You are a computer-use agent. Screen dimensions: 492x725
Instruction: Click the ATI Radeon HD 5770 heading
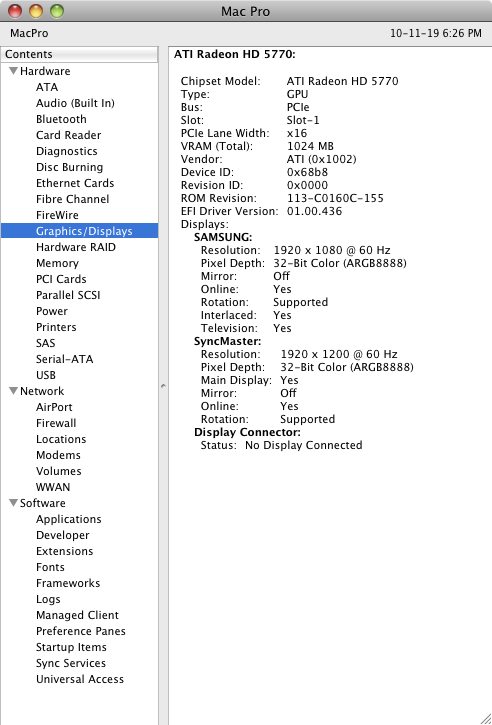235,54
